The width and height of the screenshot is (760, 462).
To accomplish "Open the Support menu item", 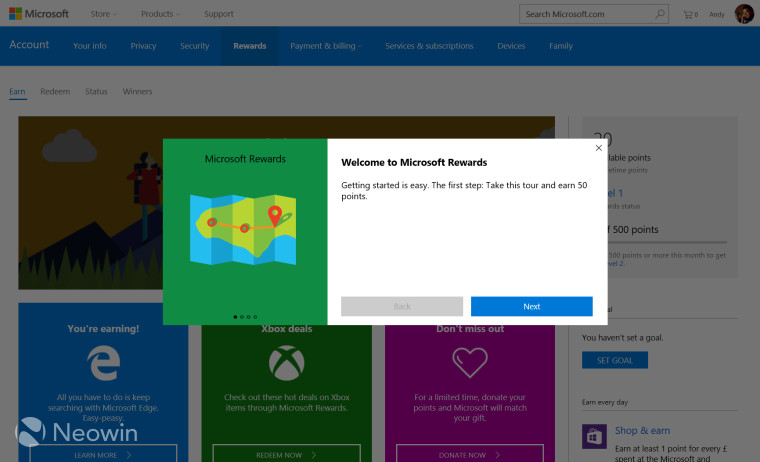I will click(x=219, y=14).
